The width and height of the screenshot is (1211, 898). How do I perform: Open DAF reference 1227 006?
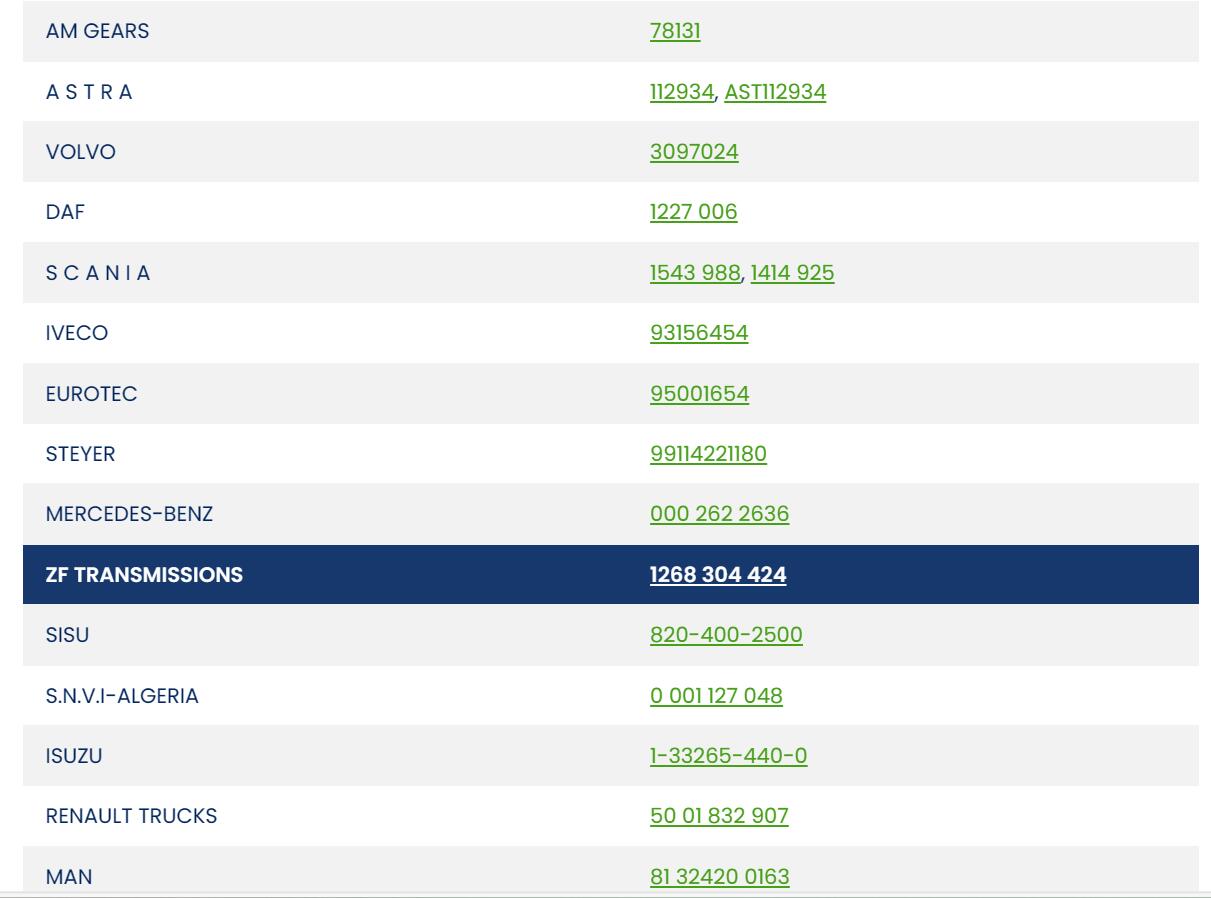click(x=694, y=212)
